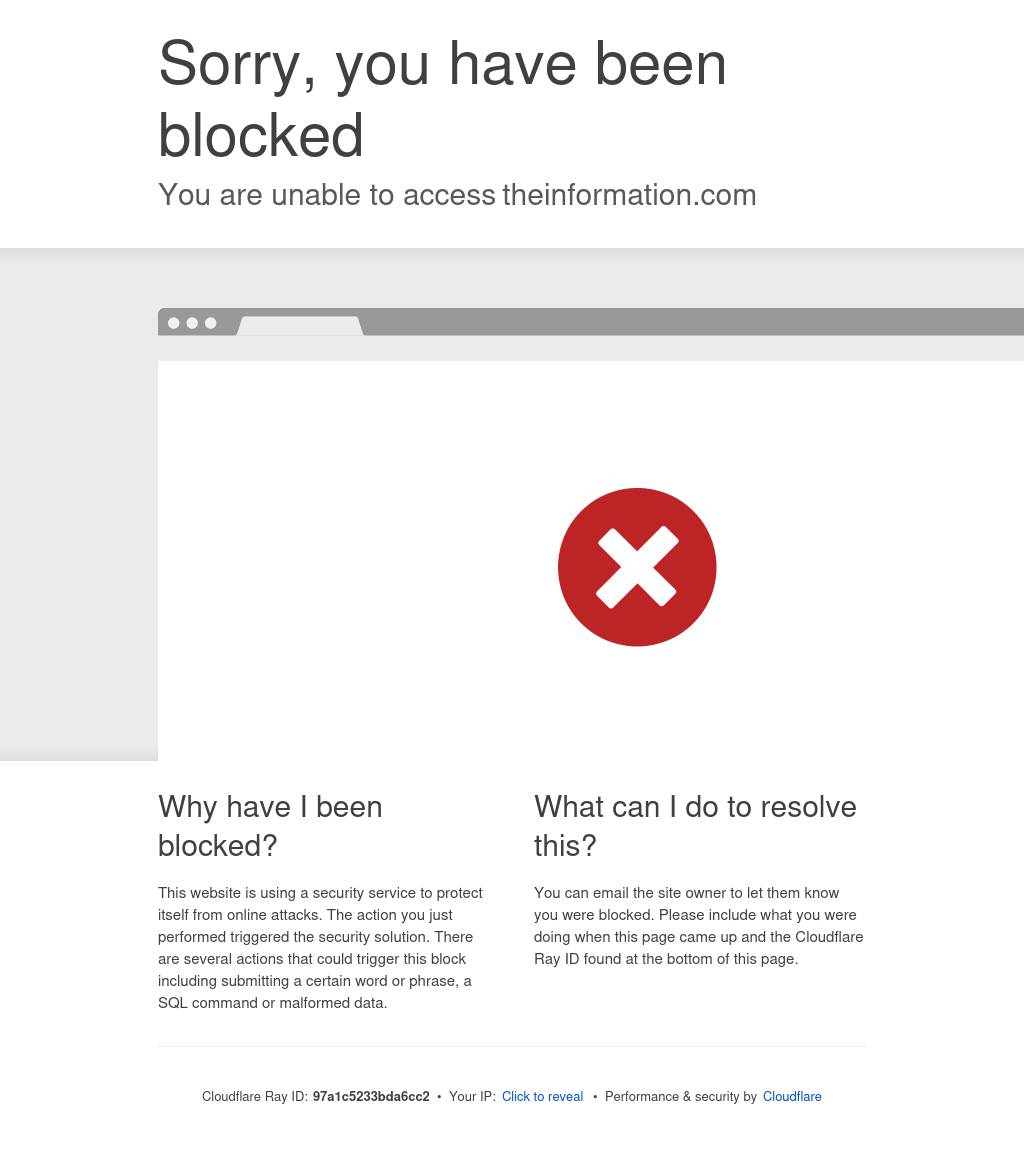Click the 'You are unable to access' subtitle
The image size is (1024, 1155).
tap(326, 194)
